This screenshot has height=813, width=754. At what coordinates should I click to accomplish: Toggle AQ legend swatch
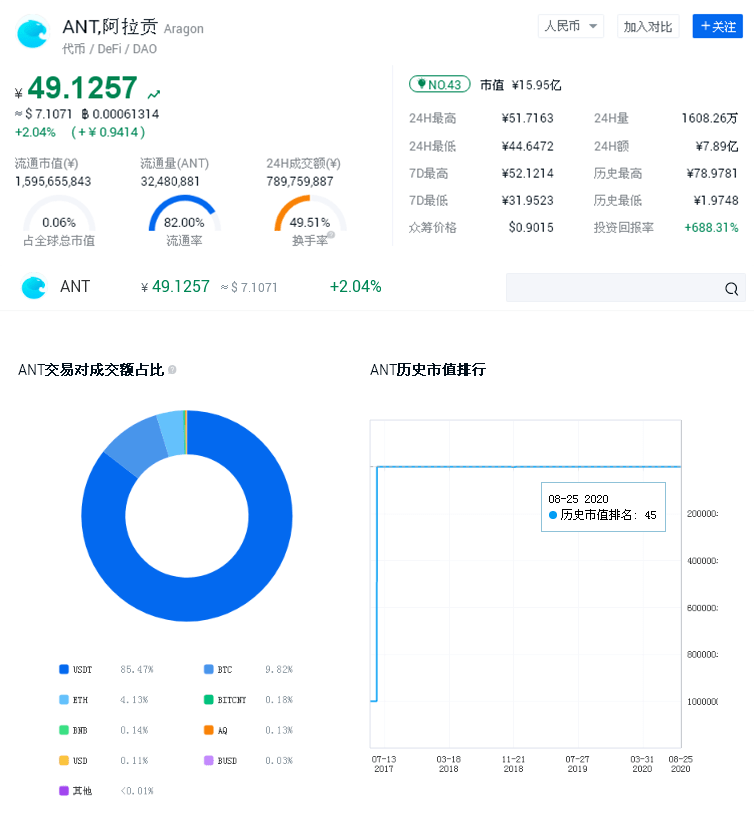[x=208, y=730]
